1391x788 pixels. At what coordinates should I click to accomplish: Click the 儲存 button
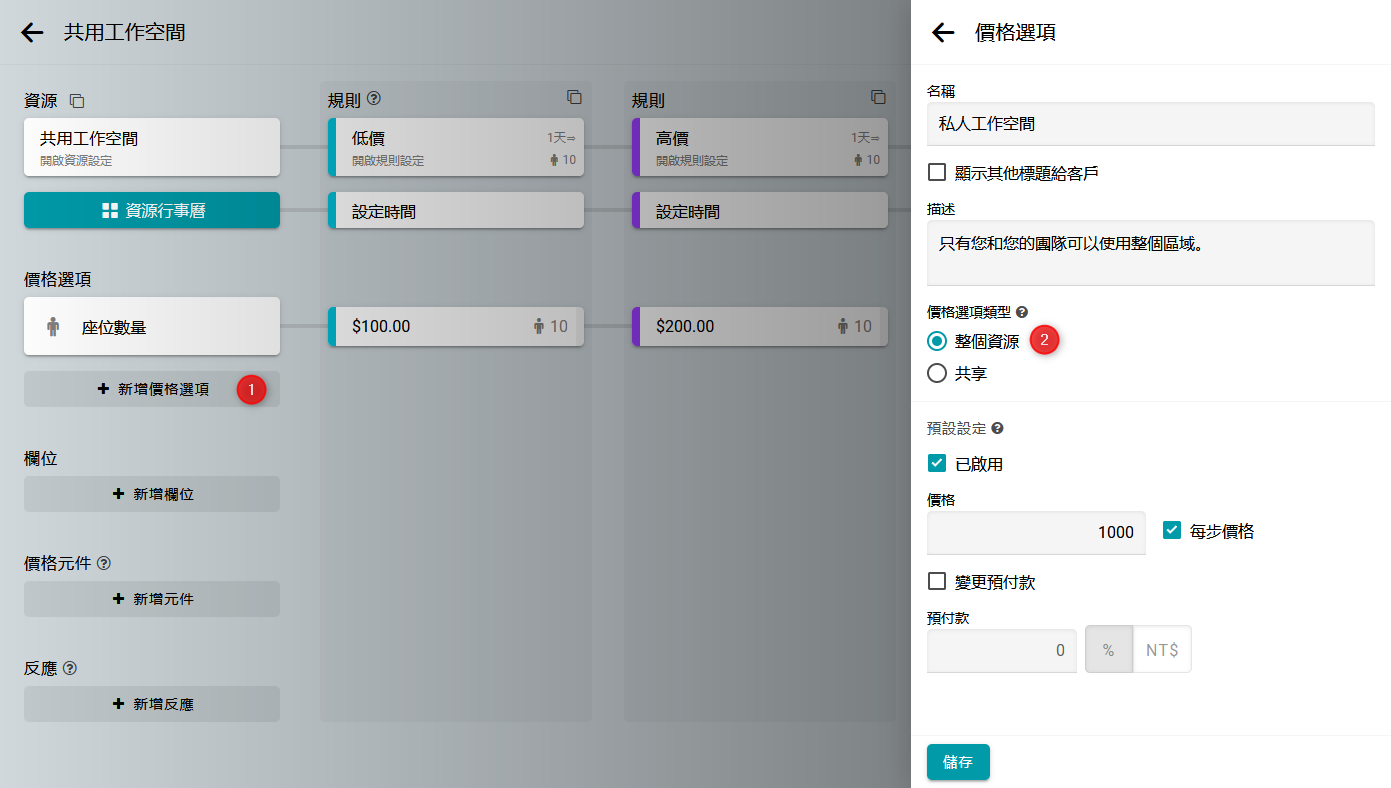click(957, 762)
